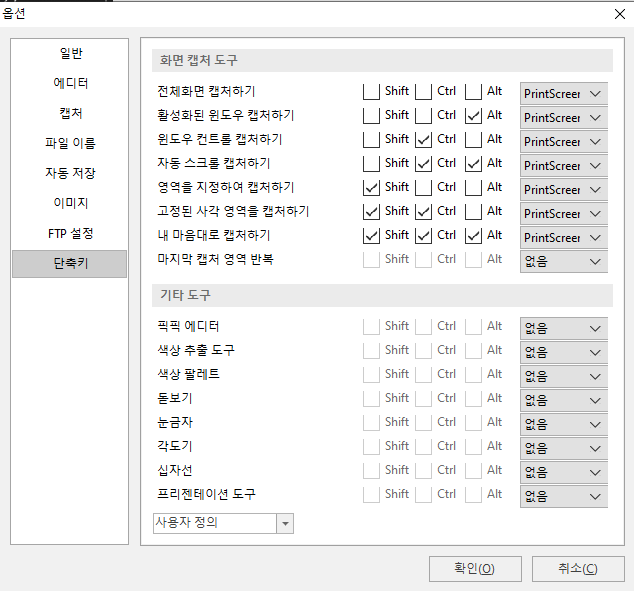Enable Ctrl for 전체화면 캡처하기
Image resolution: width=634 pixels, height=591 pixels.
point(423,91)
